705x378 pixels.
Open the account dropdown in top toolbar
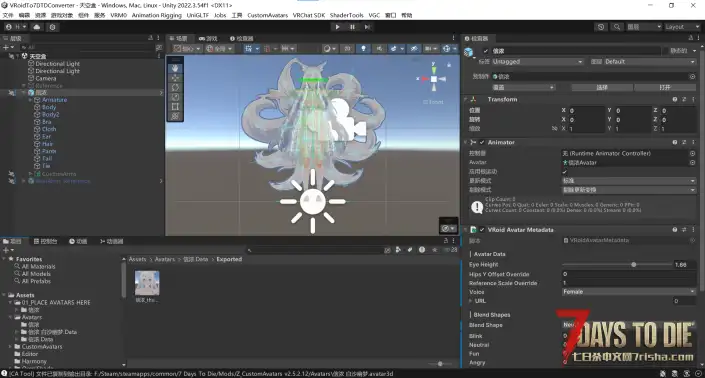click(16, 27)
